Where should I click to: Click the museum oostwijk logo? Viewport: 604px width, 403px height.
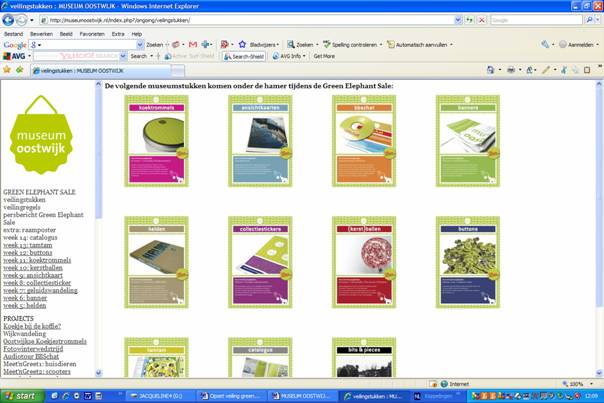(x=41, y=135)
